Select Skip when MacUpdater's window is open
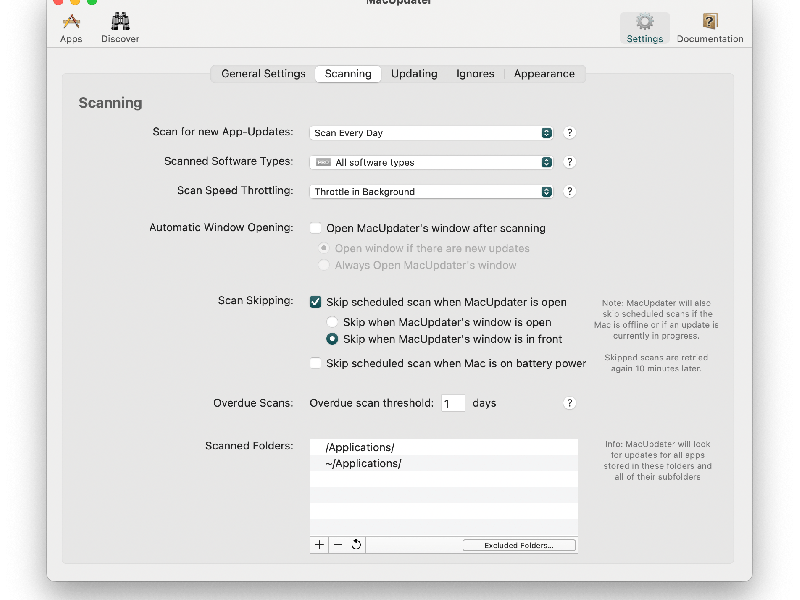The width and height of the screenshot is (800, 600). pos(332,322)
